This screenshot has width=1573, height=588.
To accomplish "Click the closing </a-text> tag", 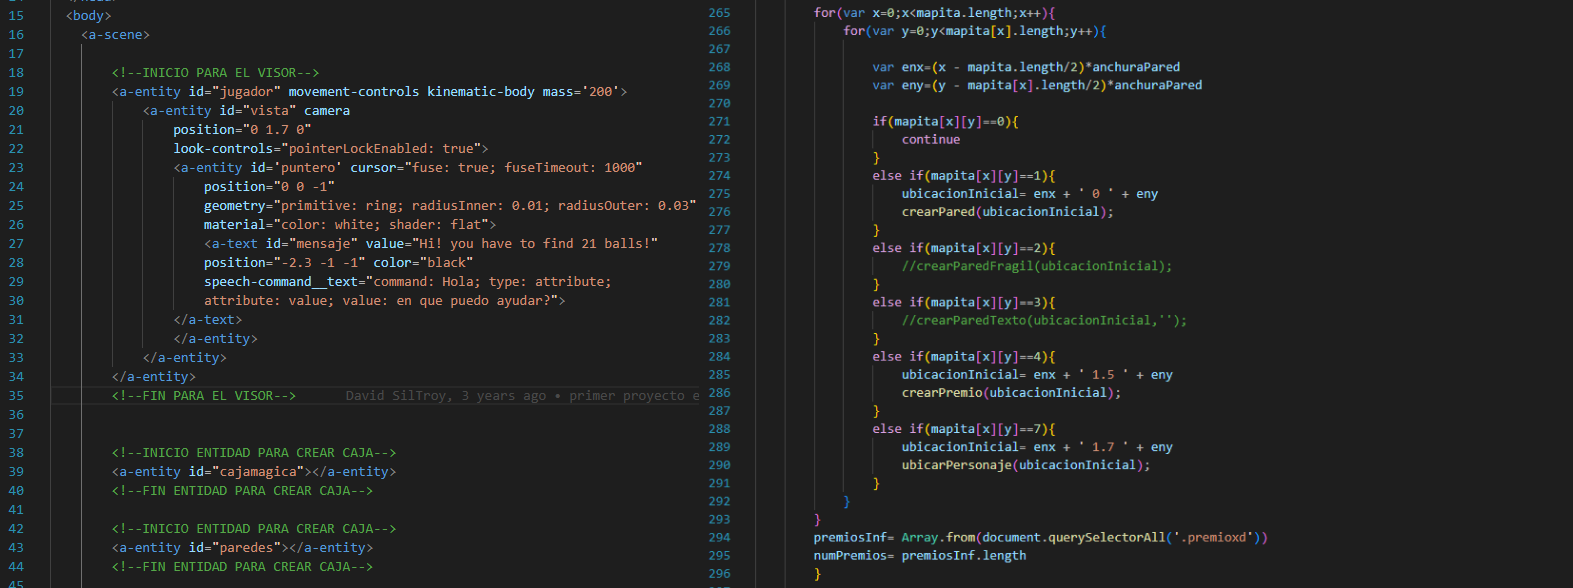I will point(208,320).
